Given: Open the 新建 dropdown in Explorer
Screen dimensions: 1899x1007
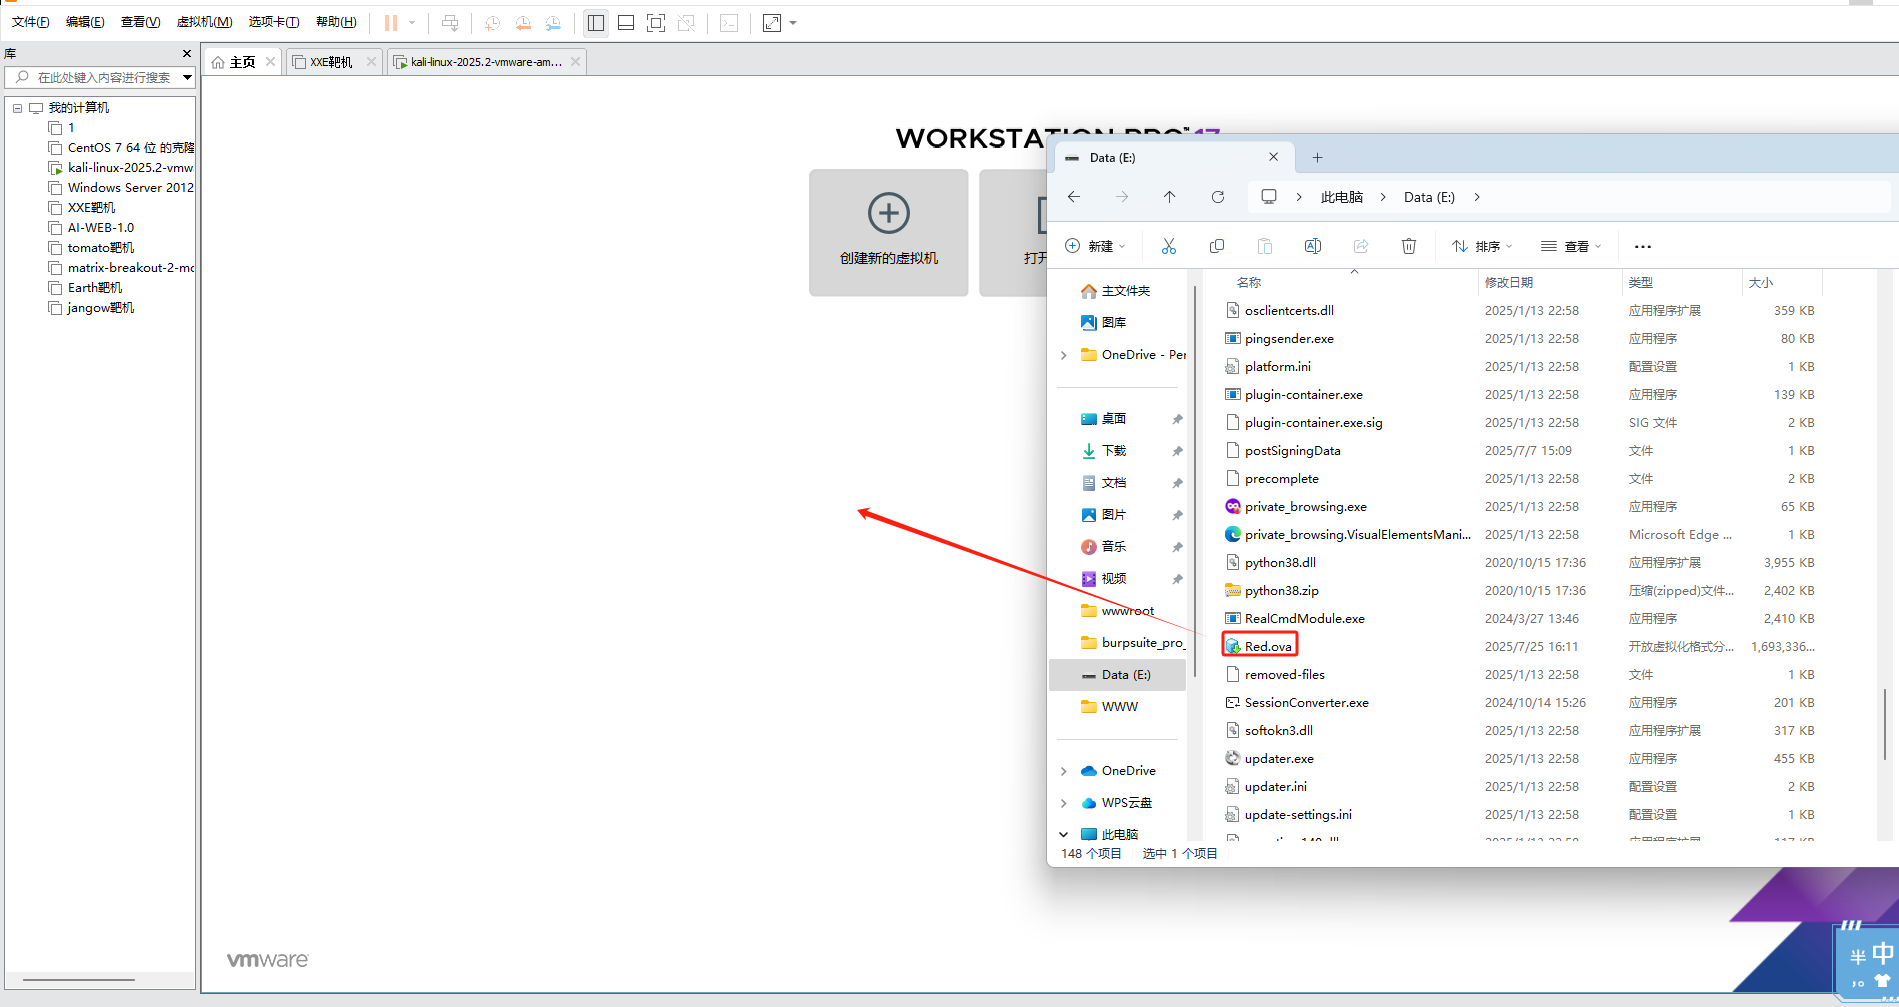Looking at the screenshot, I should coord(1096,246).
